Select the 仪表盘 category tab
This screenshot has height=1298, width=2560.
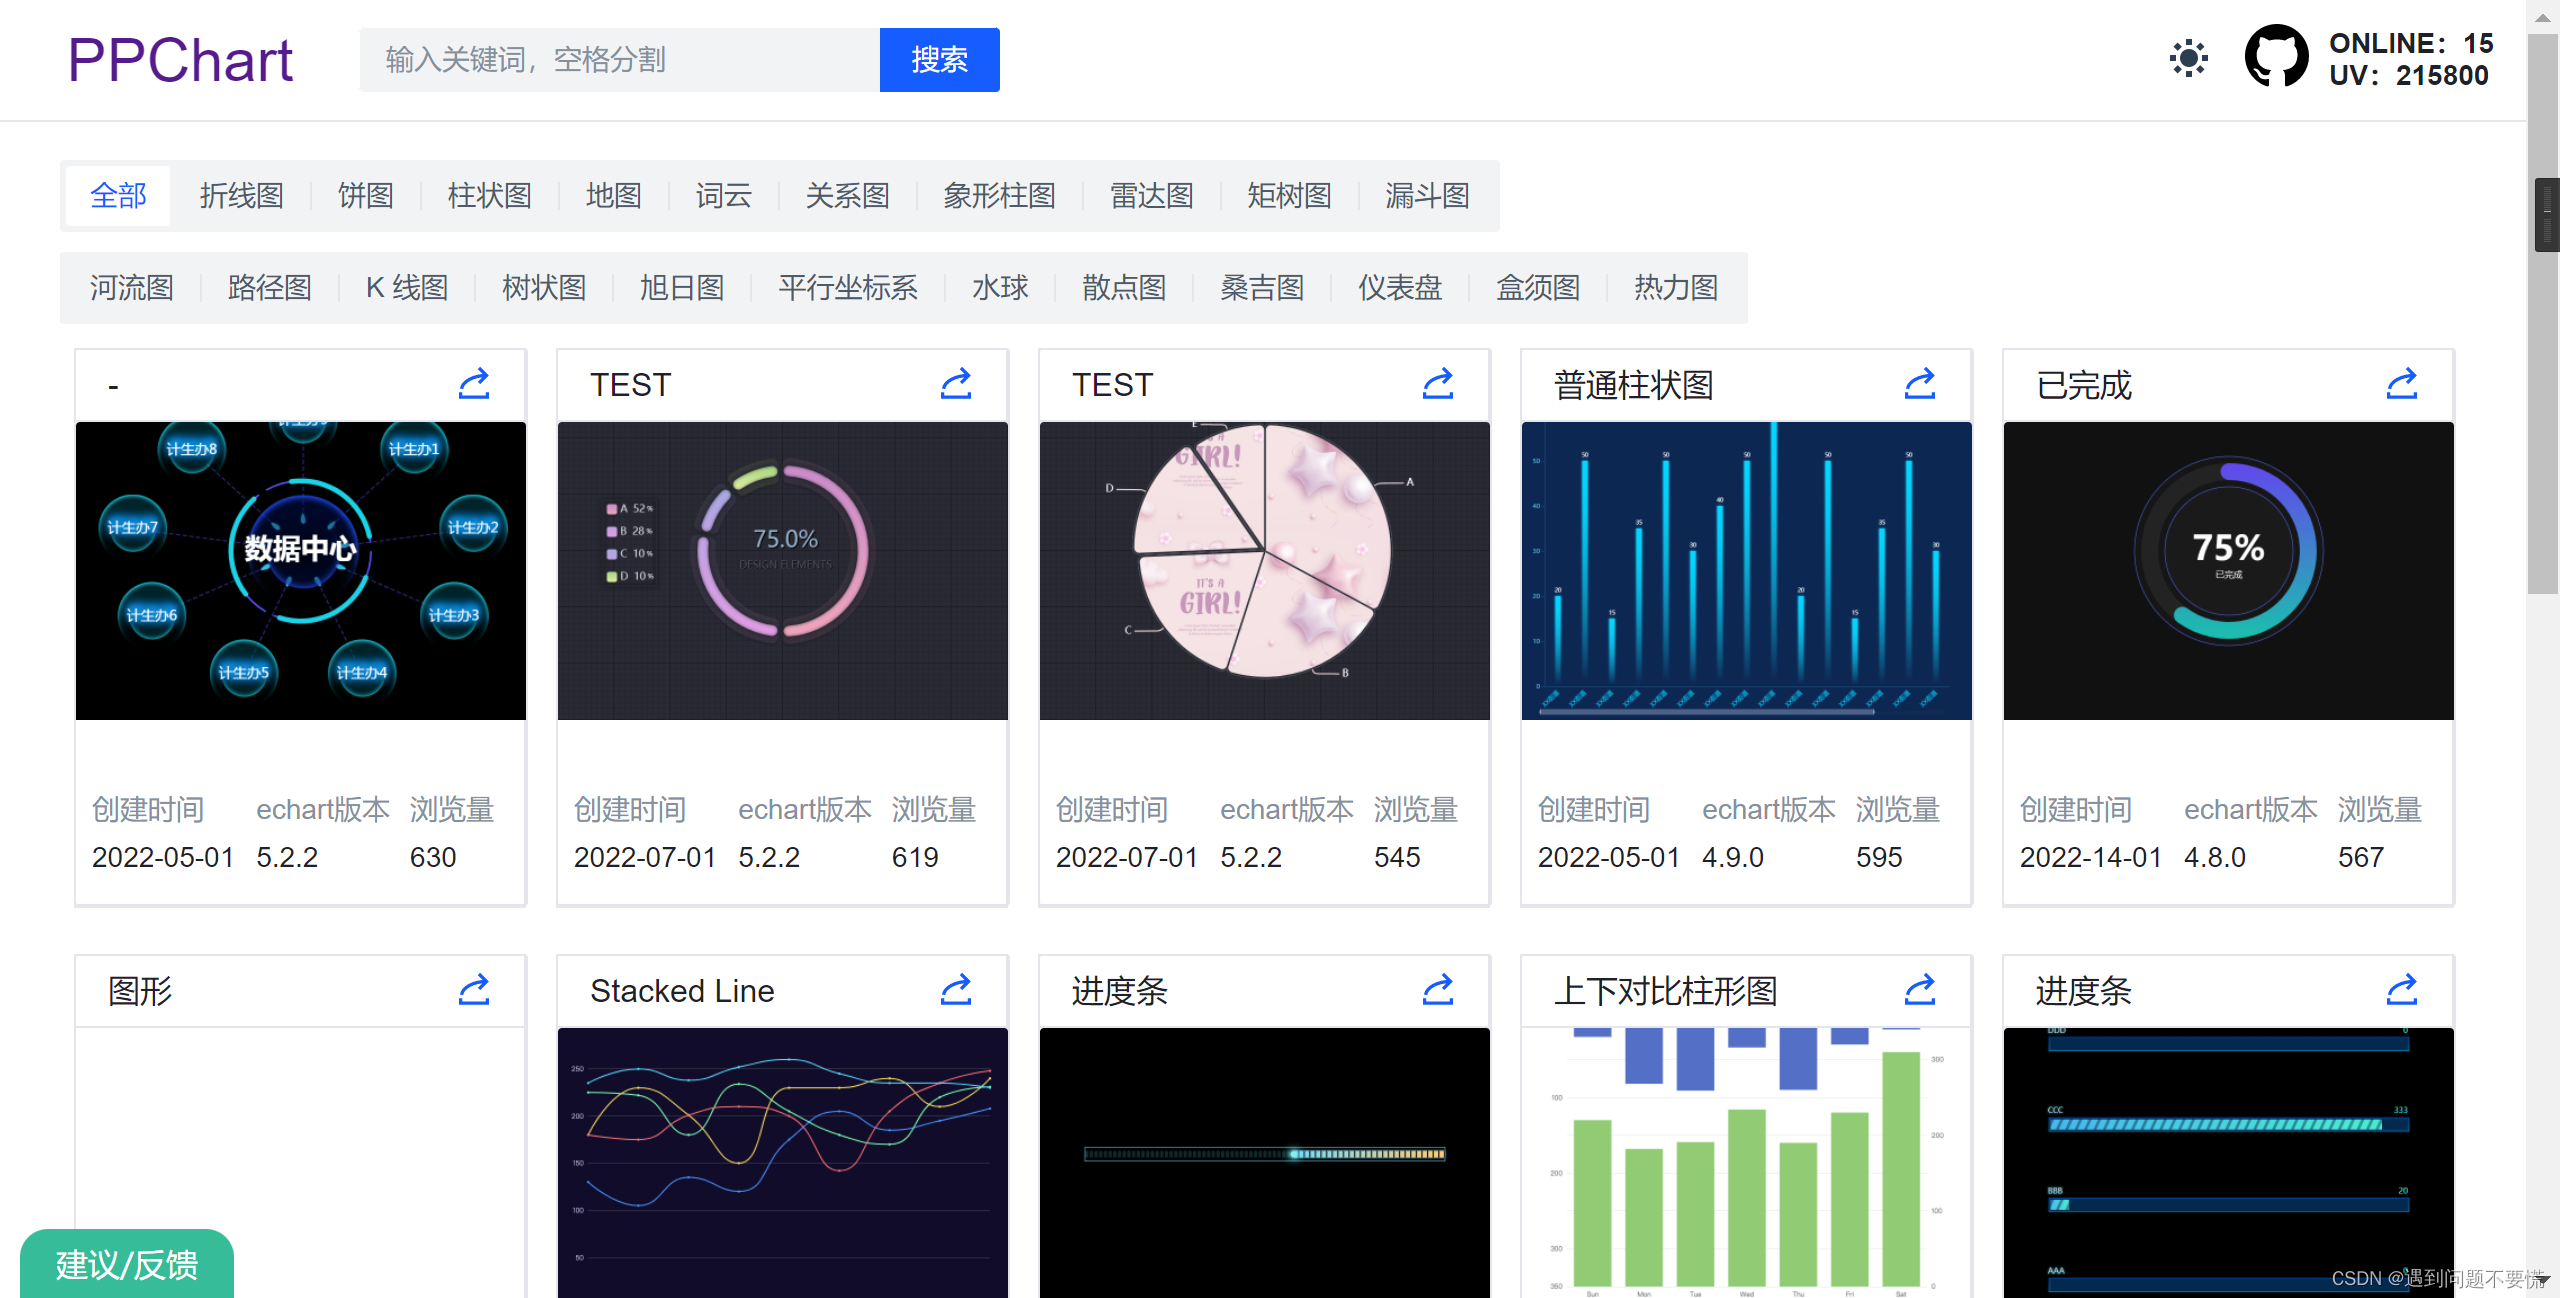pyautogui.click(x=1399, y=288)
